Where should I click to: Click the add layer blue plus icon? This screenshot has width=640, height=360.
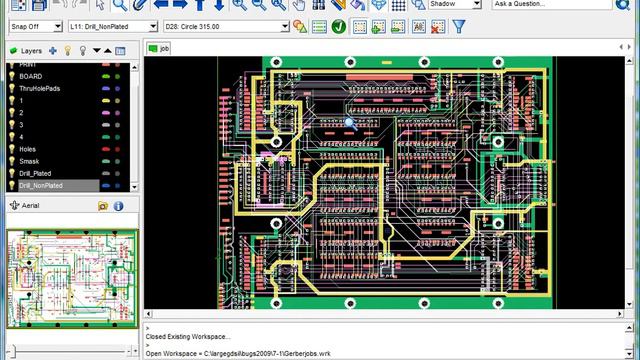coord(53,51)
